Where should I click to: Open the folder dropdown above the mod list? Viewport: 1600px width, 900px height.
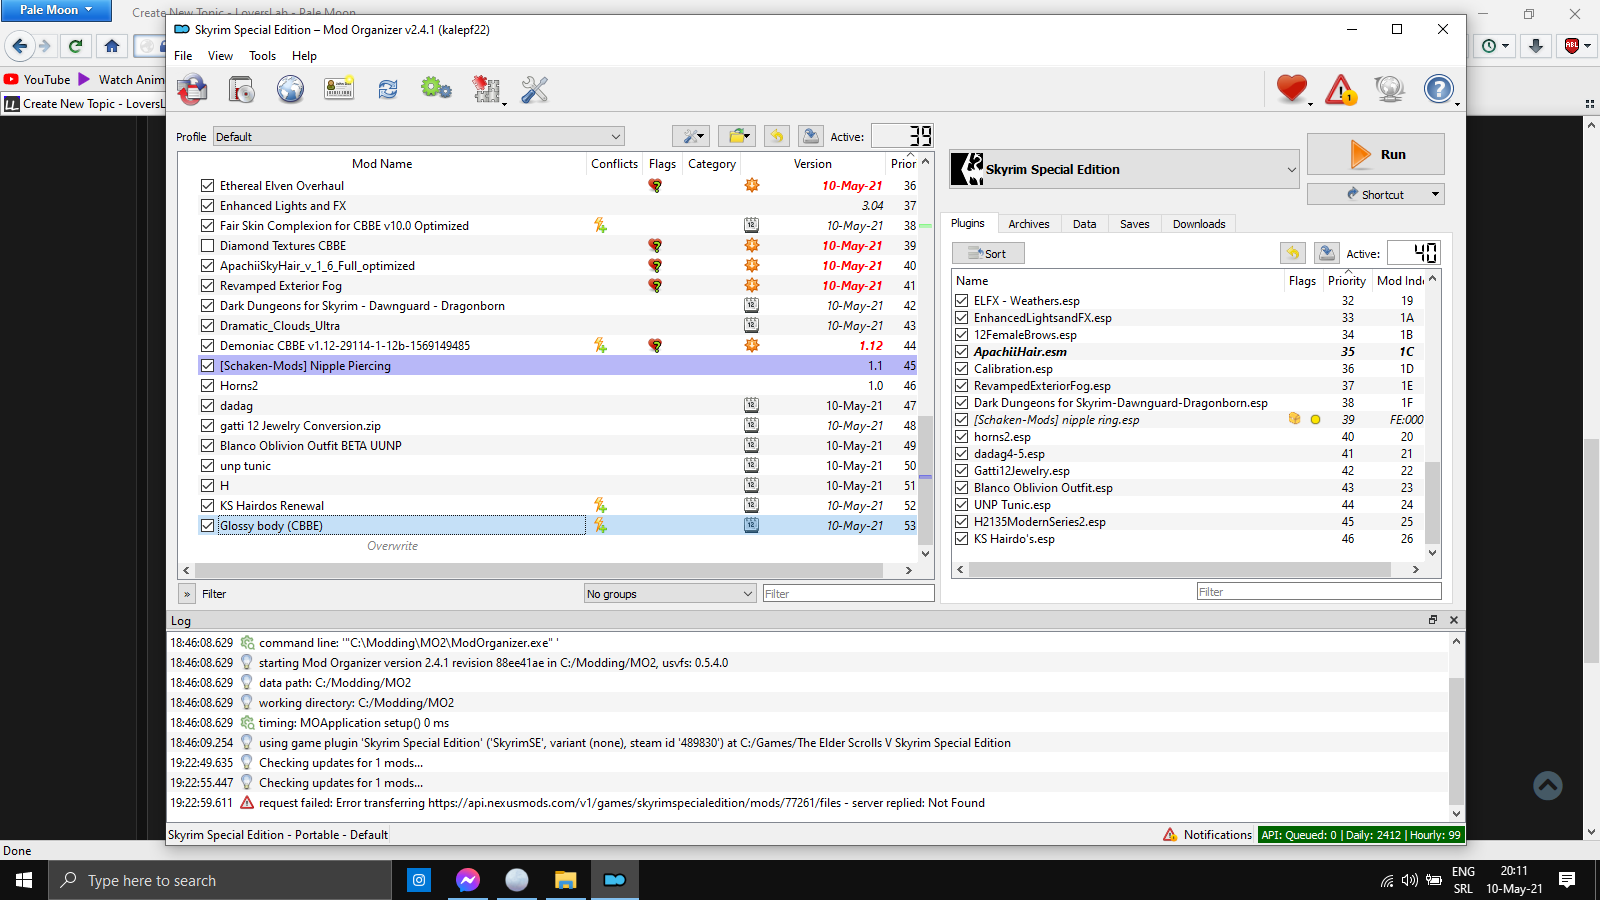click(737, 136)
